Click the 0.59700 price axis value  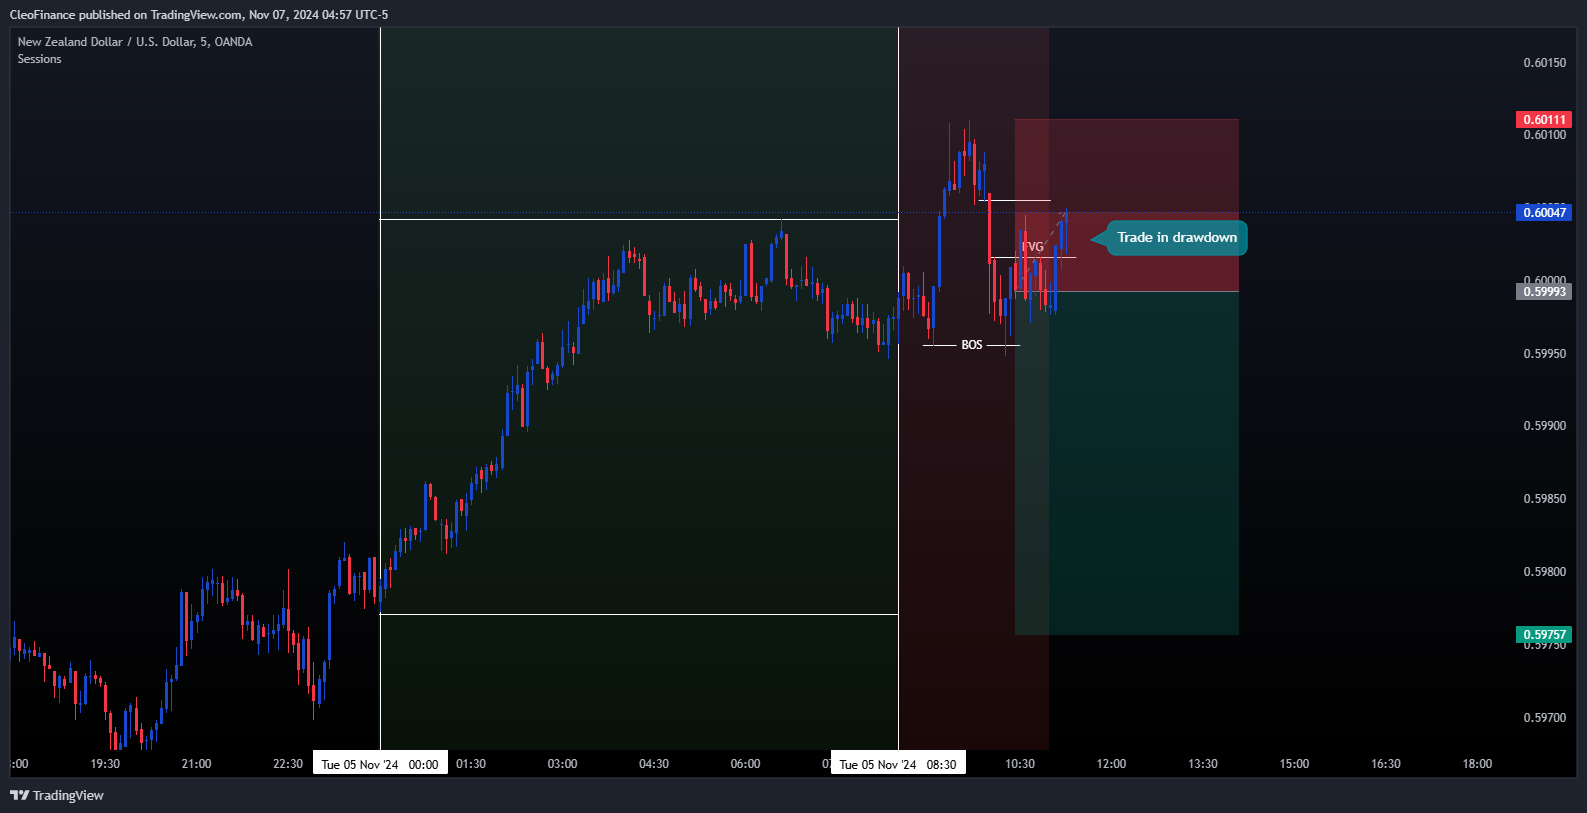tap(1544, 718)
